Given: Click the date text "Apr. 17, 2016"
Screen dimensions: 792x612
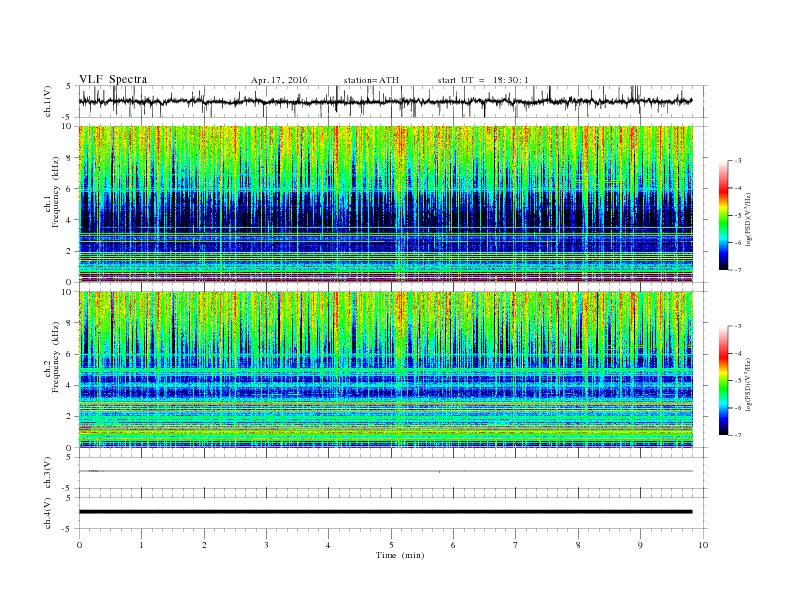Looking at the screenshot, I should click(279, 80).
